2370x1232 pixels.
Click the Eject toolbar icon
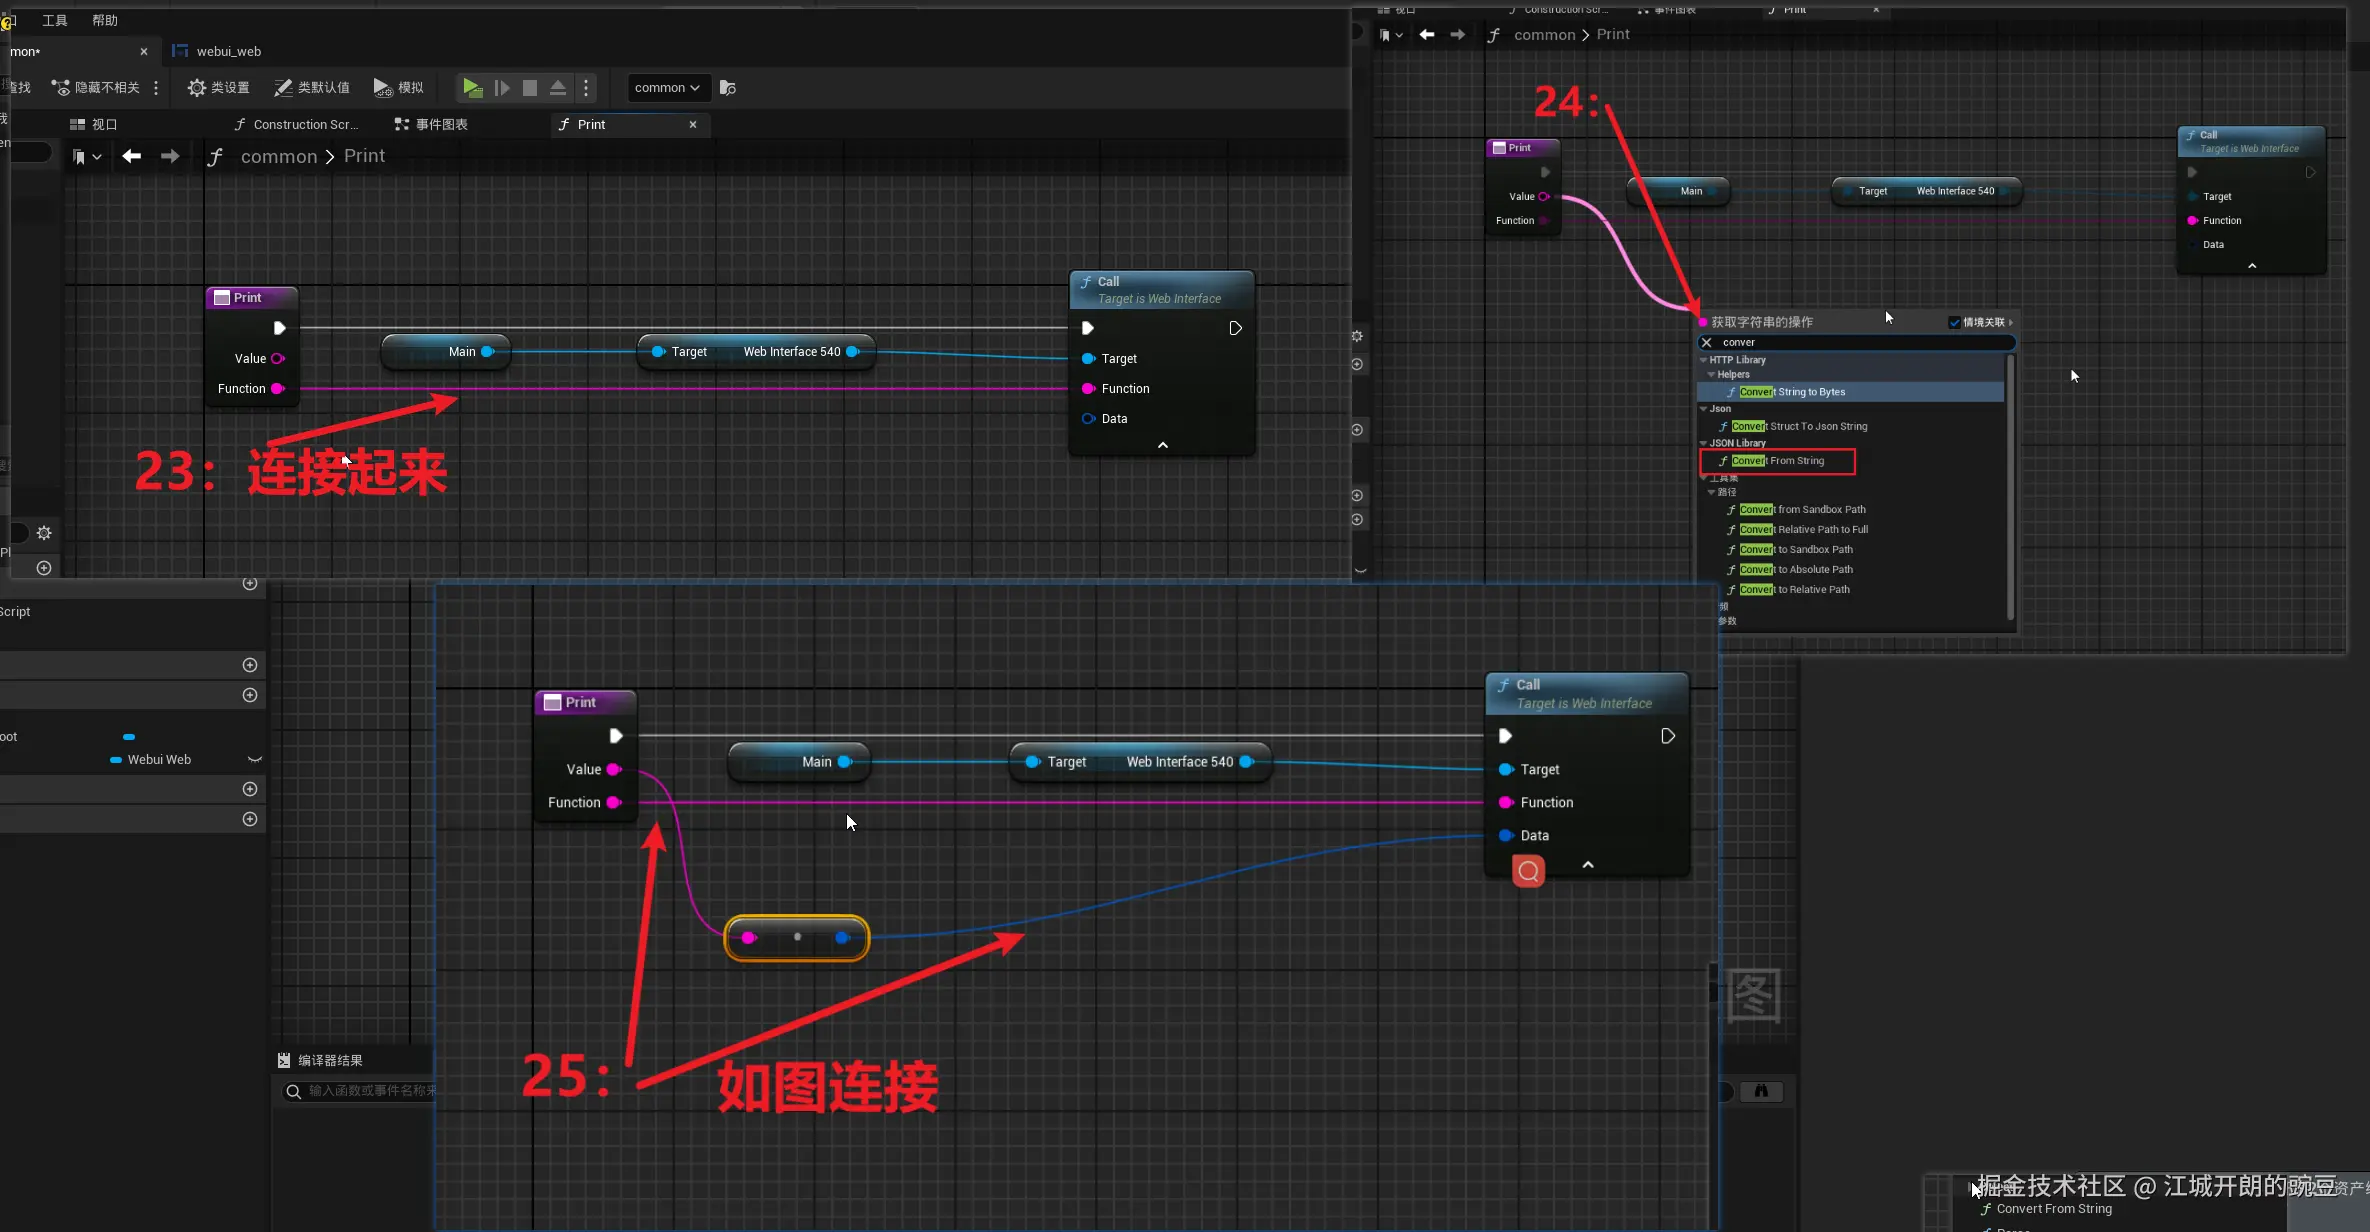pos(558,88)
